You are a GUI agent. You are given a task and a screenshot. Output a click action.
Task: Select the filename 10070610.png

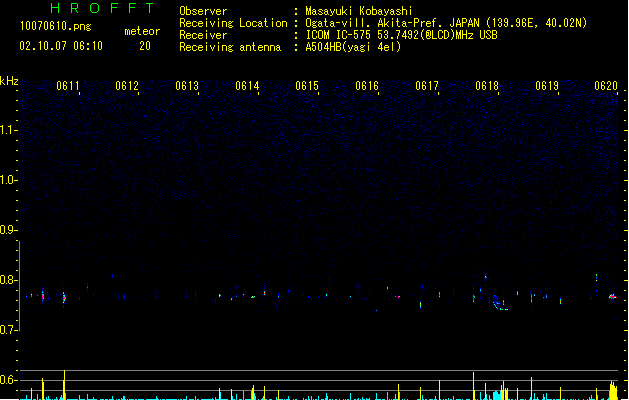click(56, 26)
